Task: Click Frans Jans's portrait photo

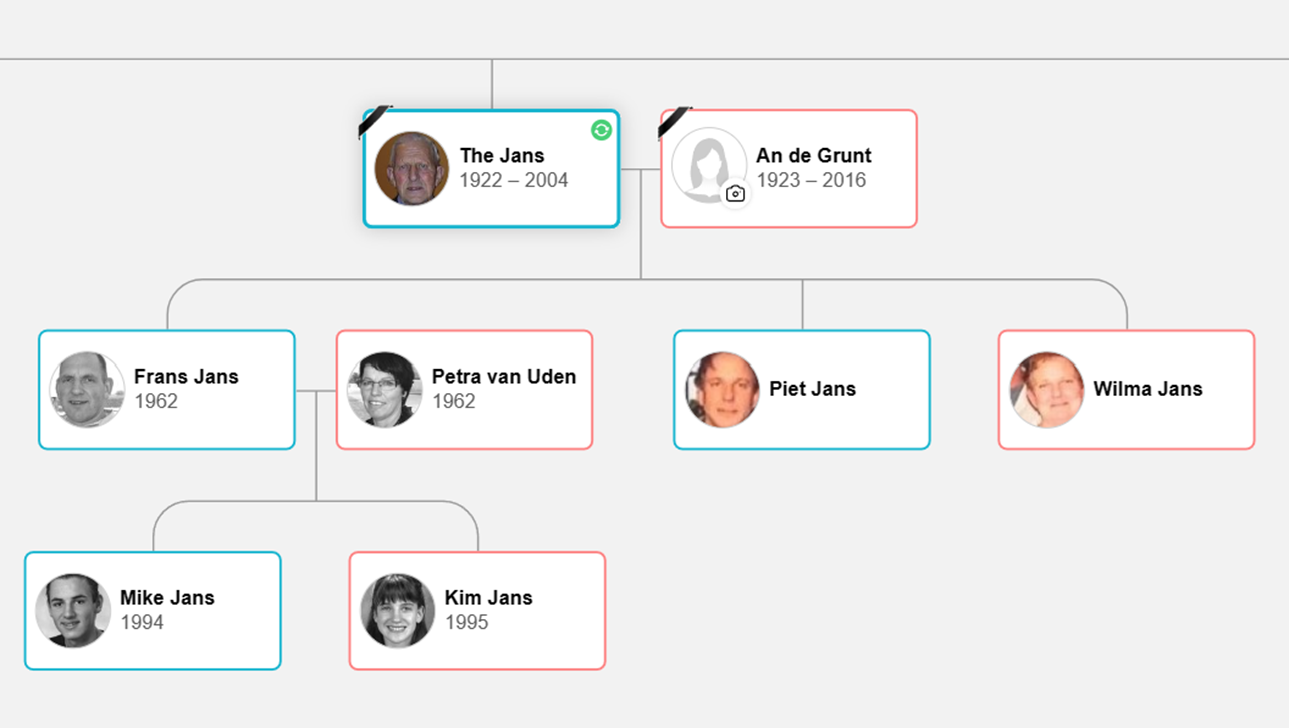Action: point(87,389)
